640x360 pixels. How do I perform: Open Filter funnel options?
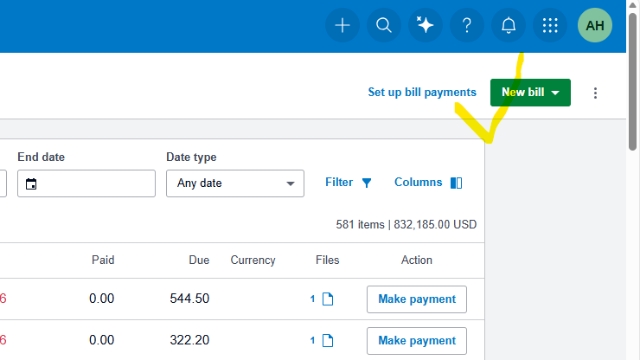[x=349, y=182]
